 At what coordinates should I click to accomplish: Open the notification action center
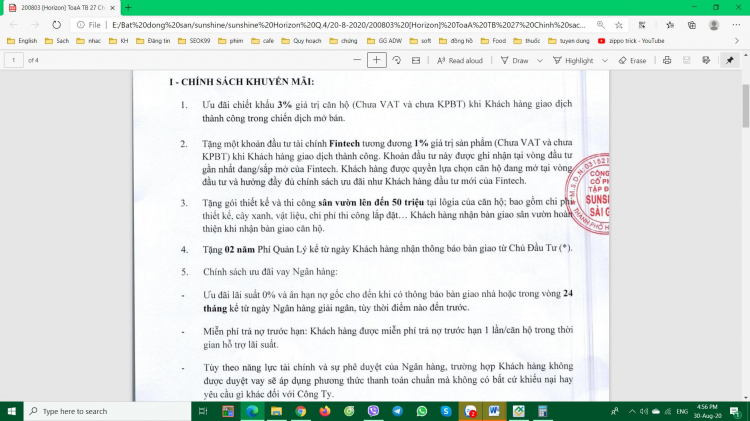click(x=735, y=411)
